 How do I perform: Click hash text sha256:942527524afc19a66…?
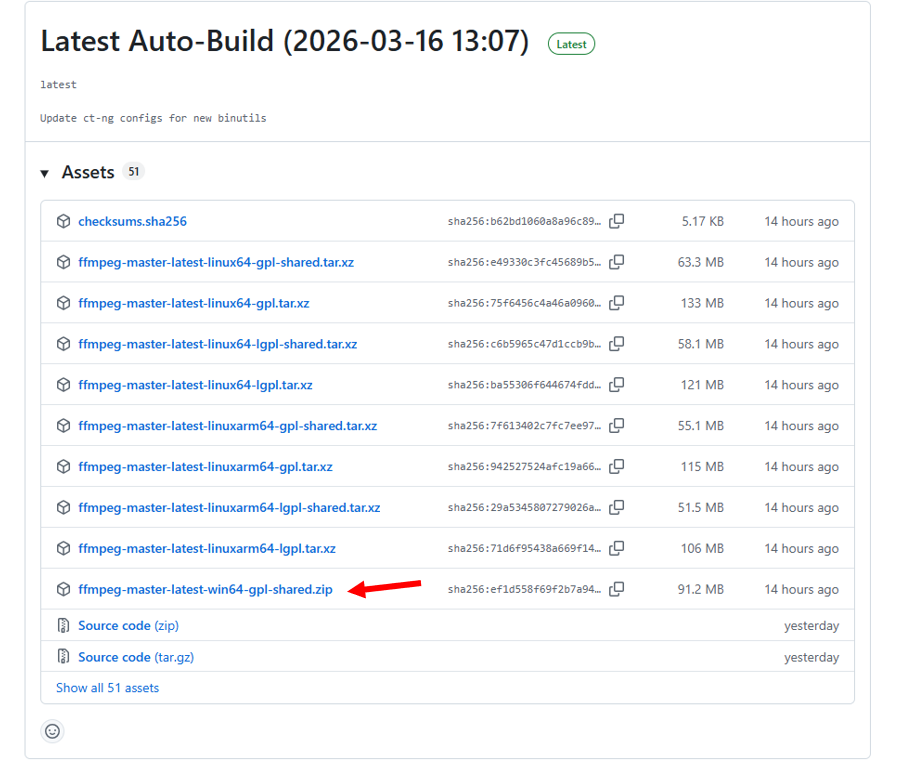click(x=524, y=467)
